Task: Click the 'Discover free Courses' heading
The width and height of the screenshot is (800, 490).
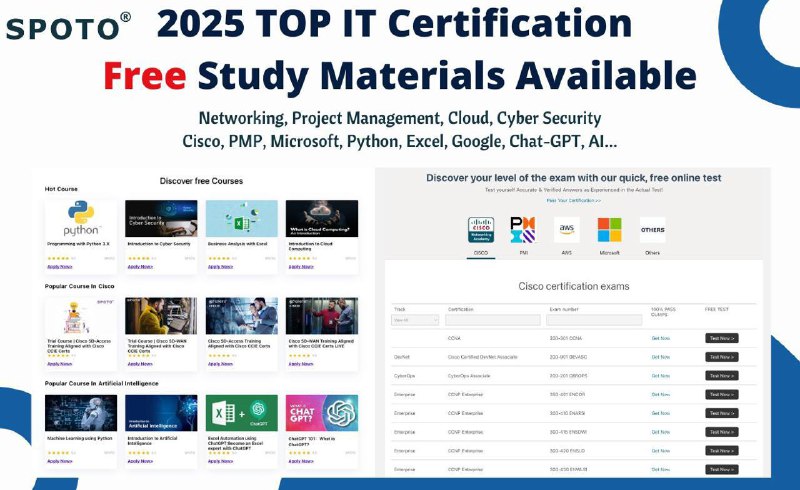Action: tap(201, 181)
